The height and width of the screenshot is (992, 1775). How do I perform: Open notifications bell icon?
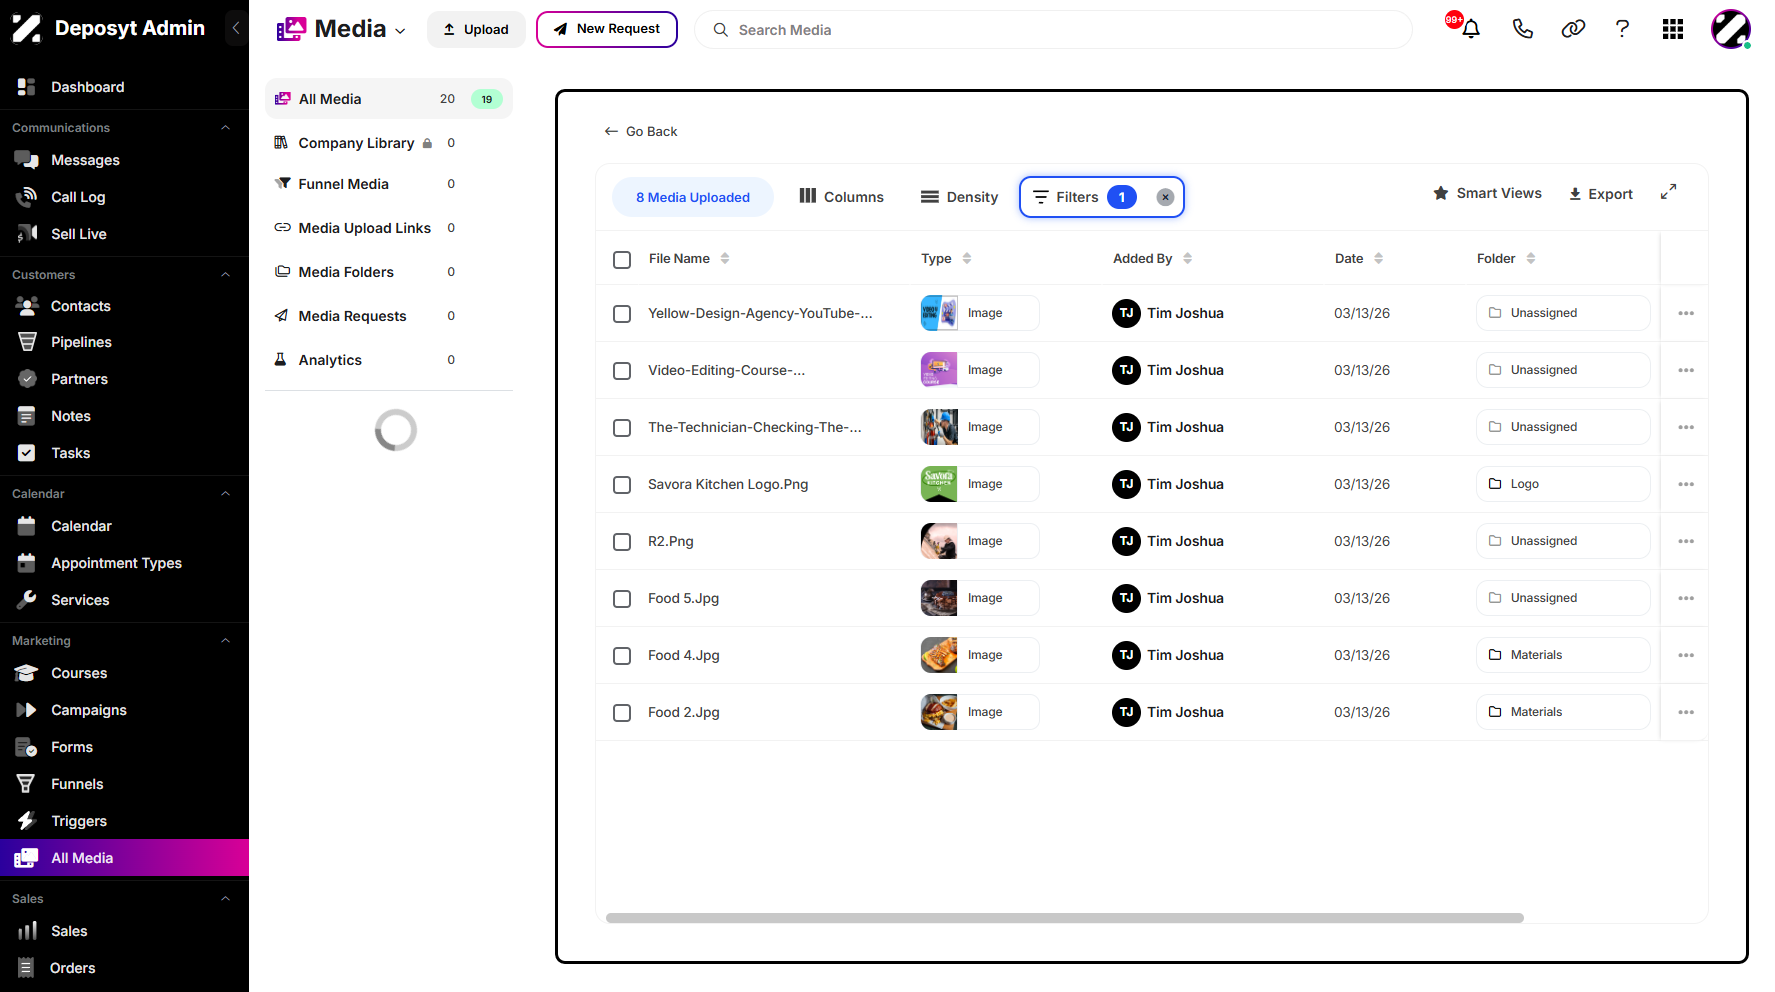pos(1470,29)
